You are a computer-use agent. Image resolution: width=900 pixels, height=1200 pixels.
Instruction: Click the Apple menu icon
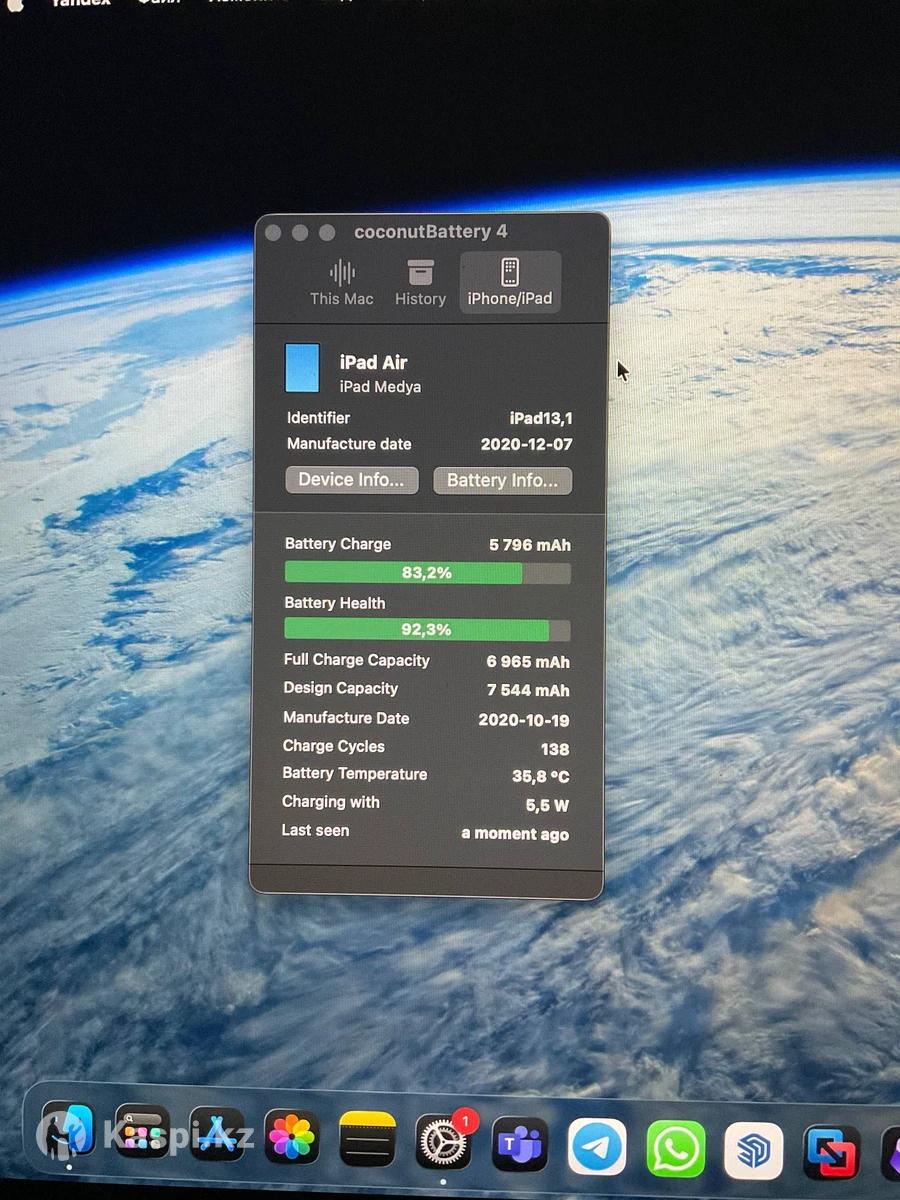tap(15, 4)
